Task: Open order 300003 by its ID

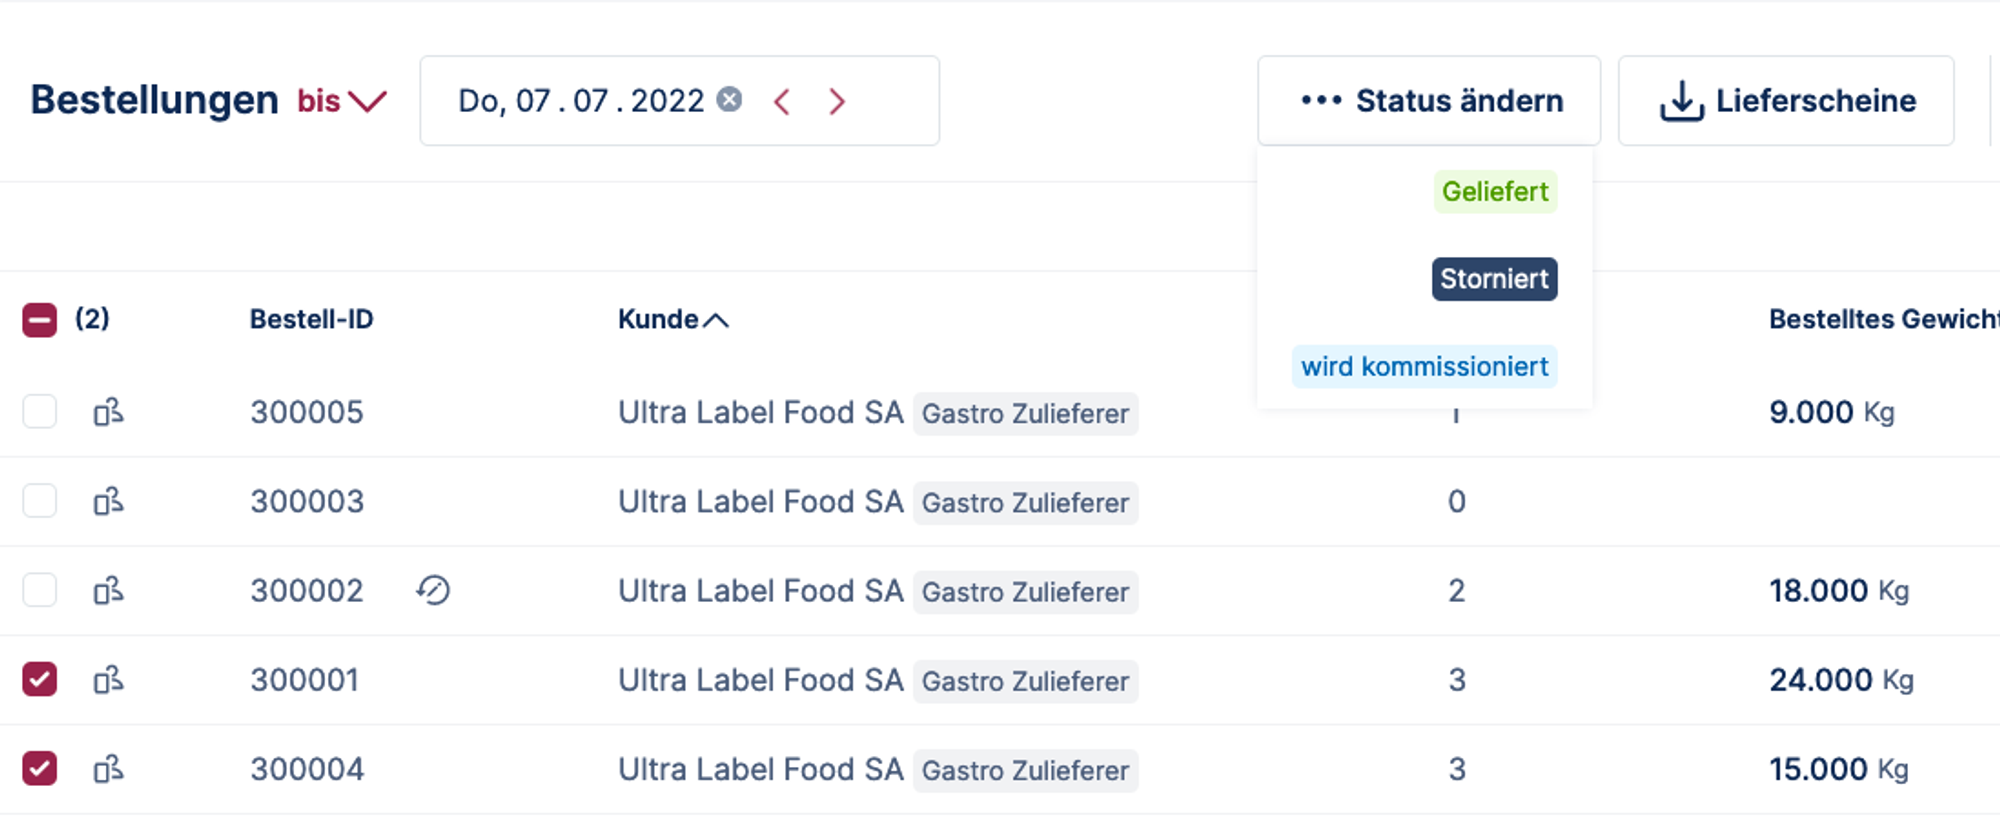Action: [307, 501]
